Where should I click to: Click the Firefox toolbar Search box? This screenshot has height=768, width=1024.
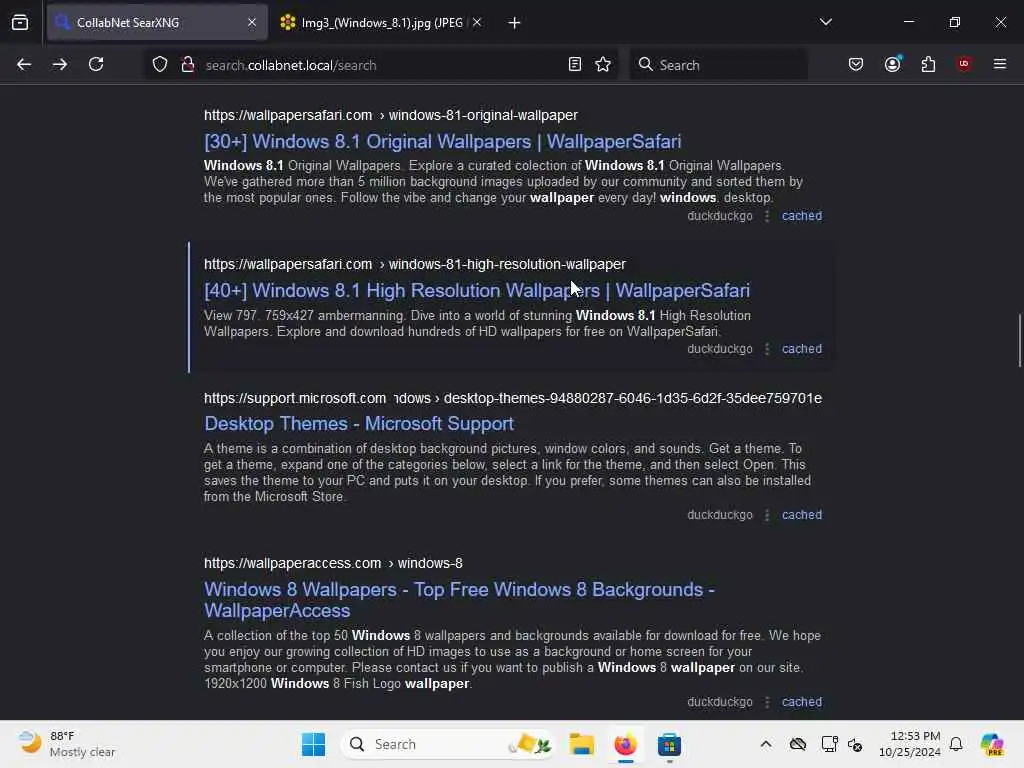718,65
